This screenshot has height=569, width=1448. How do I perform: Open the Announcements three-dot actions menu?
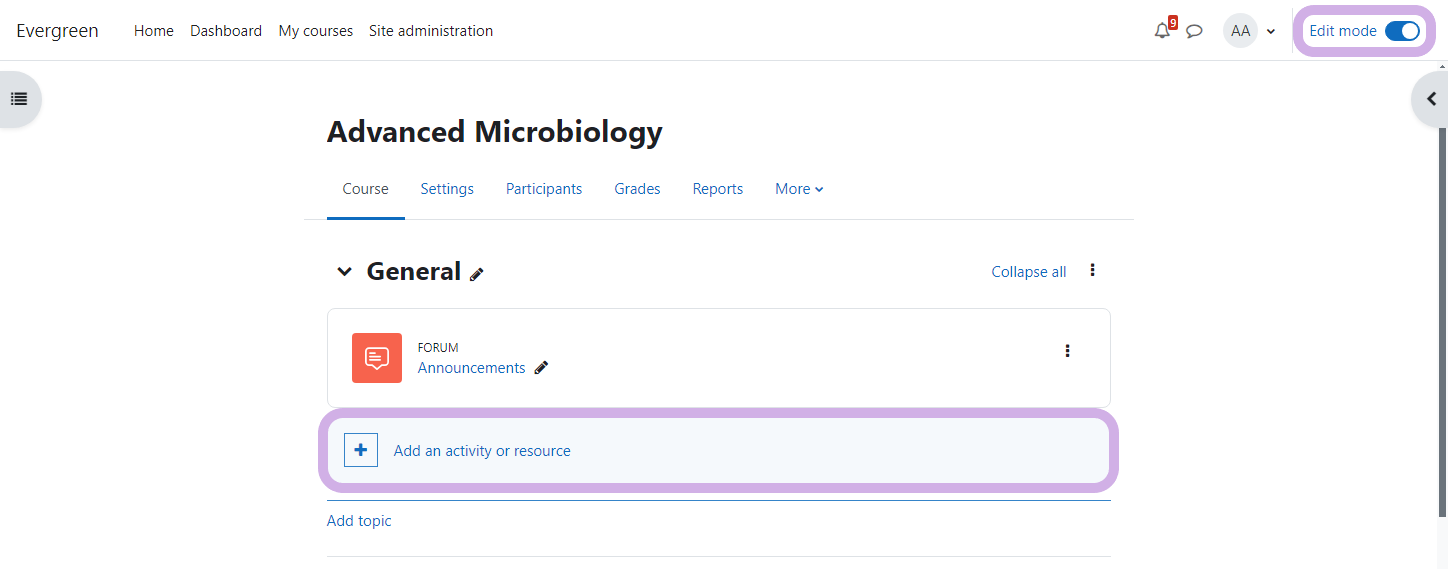pyautogui.click(x=1067, y=351)
